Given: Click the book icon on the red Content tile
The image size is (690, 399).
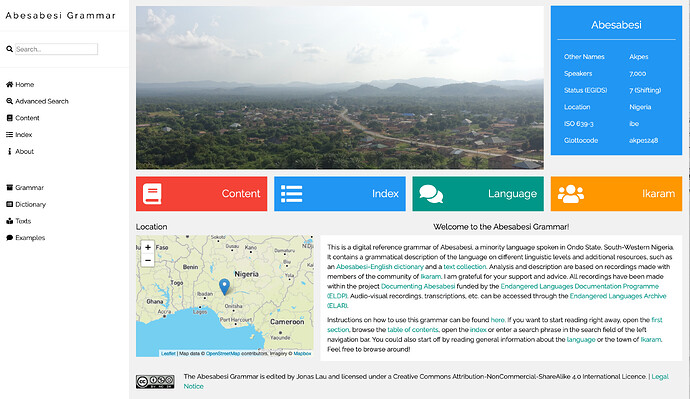Looking at the screenshot, I should tap(152, 194).
